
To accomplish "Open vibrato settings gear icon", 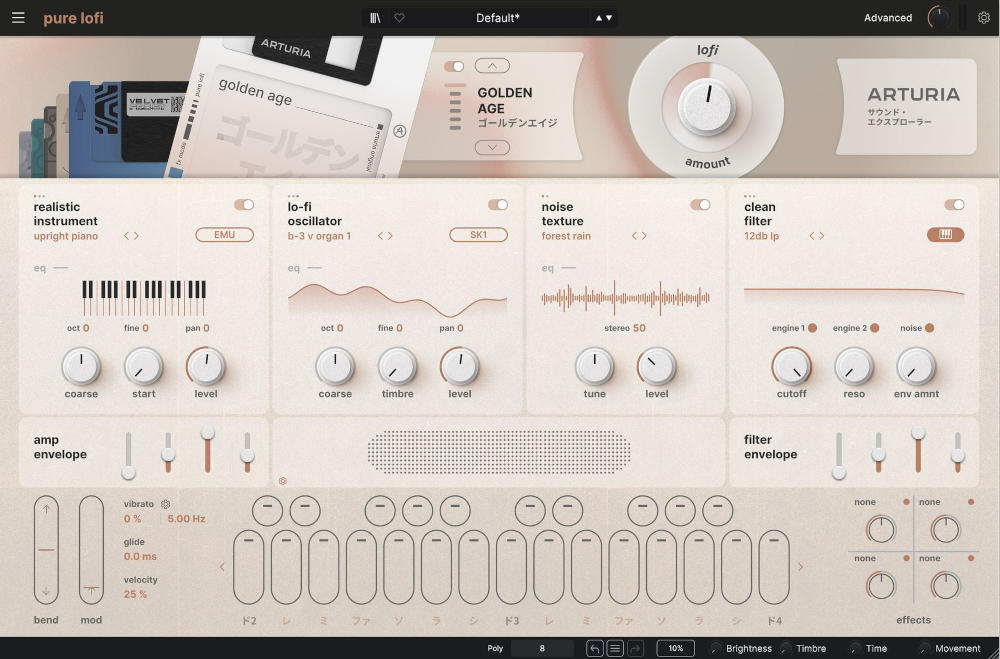I will (x=166, y=505).
